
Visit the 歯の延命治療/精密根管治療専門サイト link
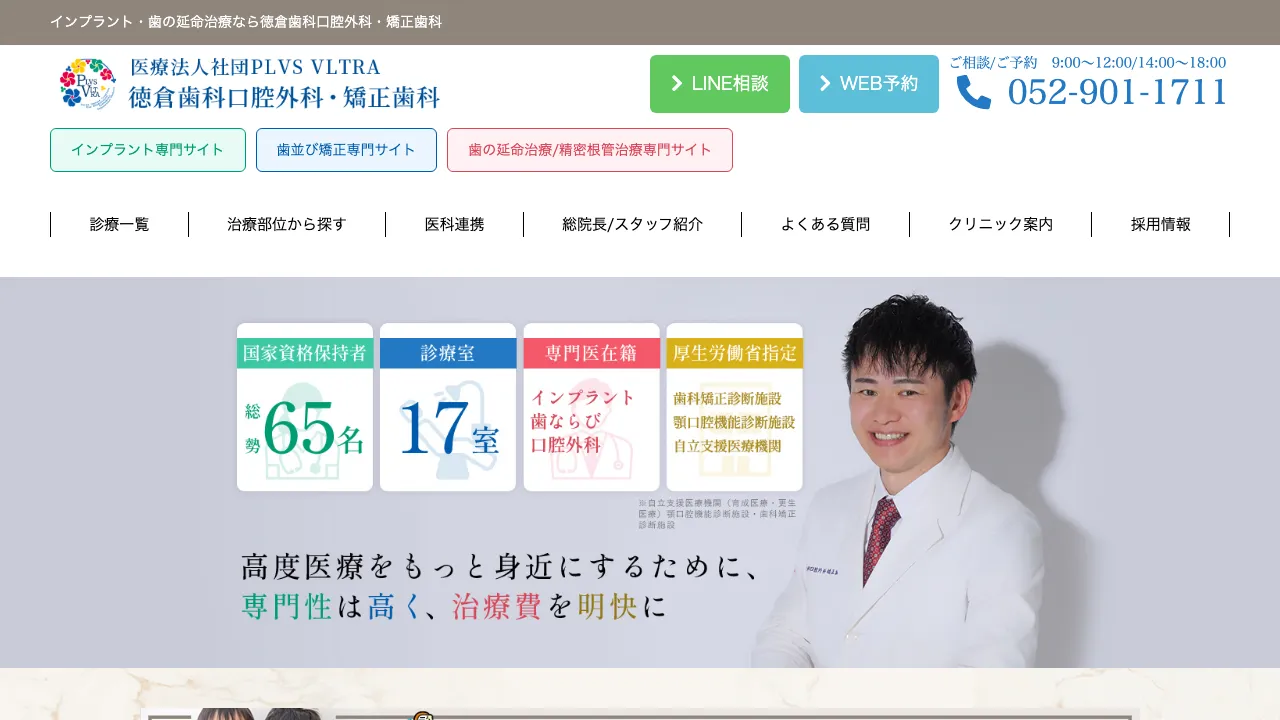tap(590, 150)
